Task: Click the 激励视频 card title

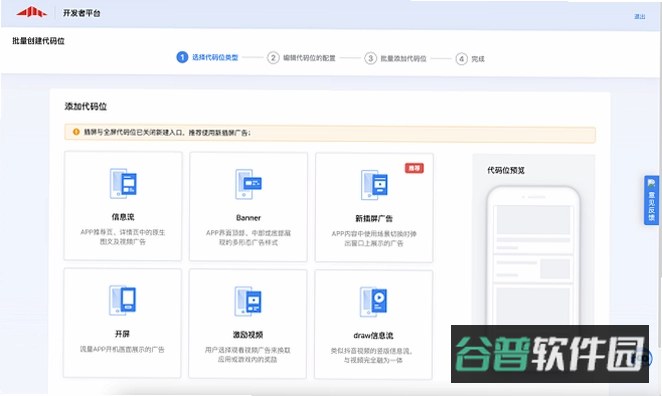Action: (248, 335)
